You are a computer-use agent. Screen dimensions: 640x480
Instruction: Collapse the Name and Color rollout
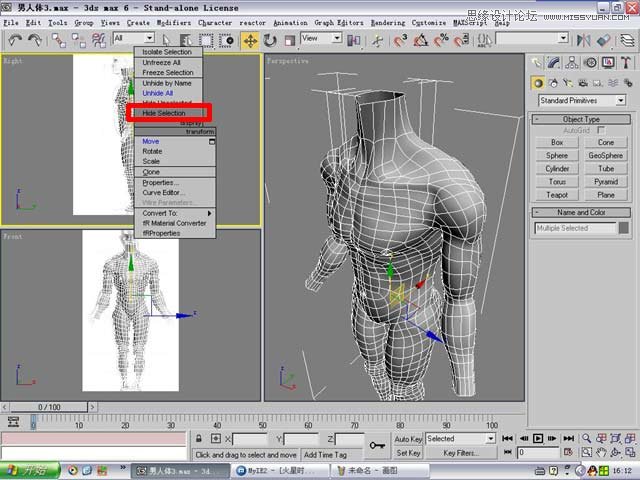coord(581,212)
